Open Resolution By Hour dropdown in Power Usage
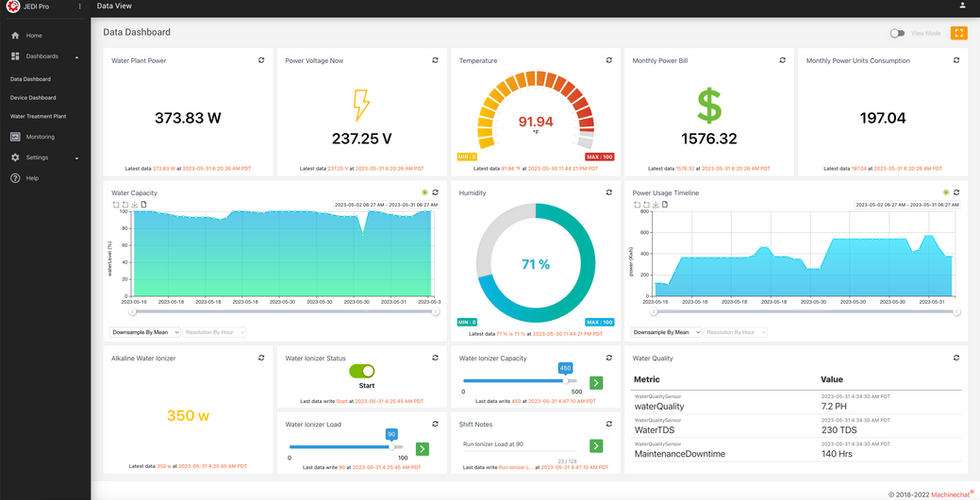The height and width of the screenshot is (500, 980). click(736, 332)
